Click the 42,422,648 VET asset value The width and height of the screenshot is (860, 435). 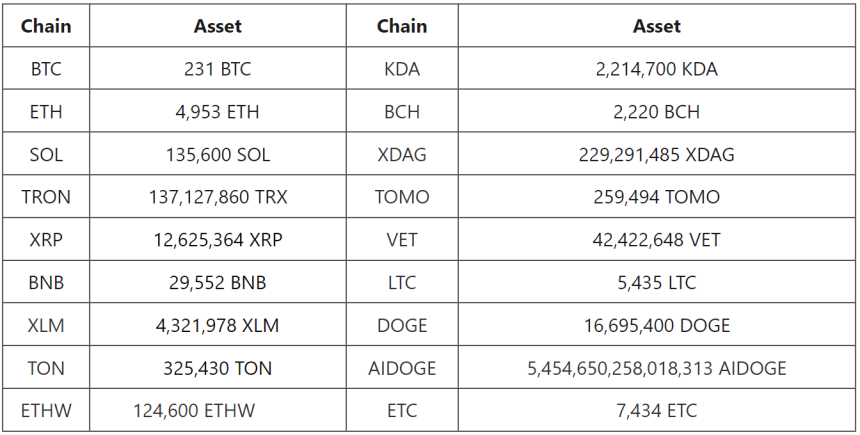point(656,240)
